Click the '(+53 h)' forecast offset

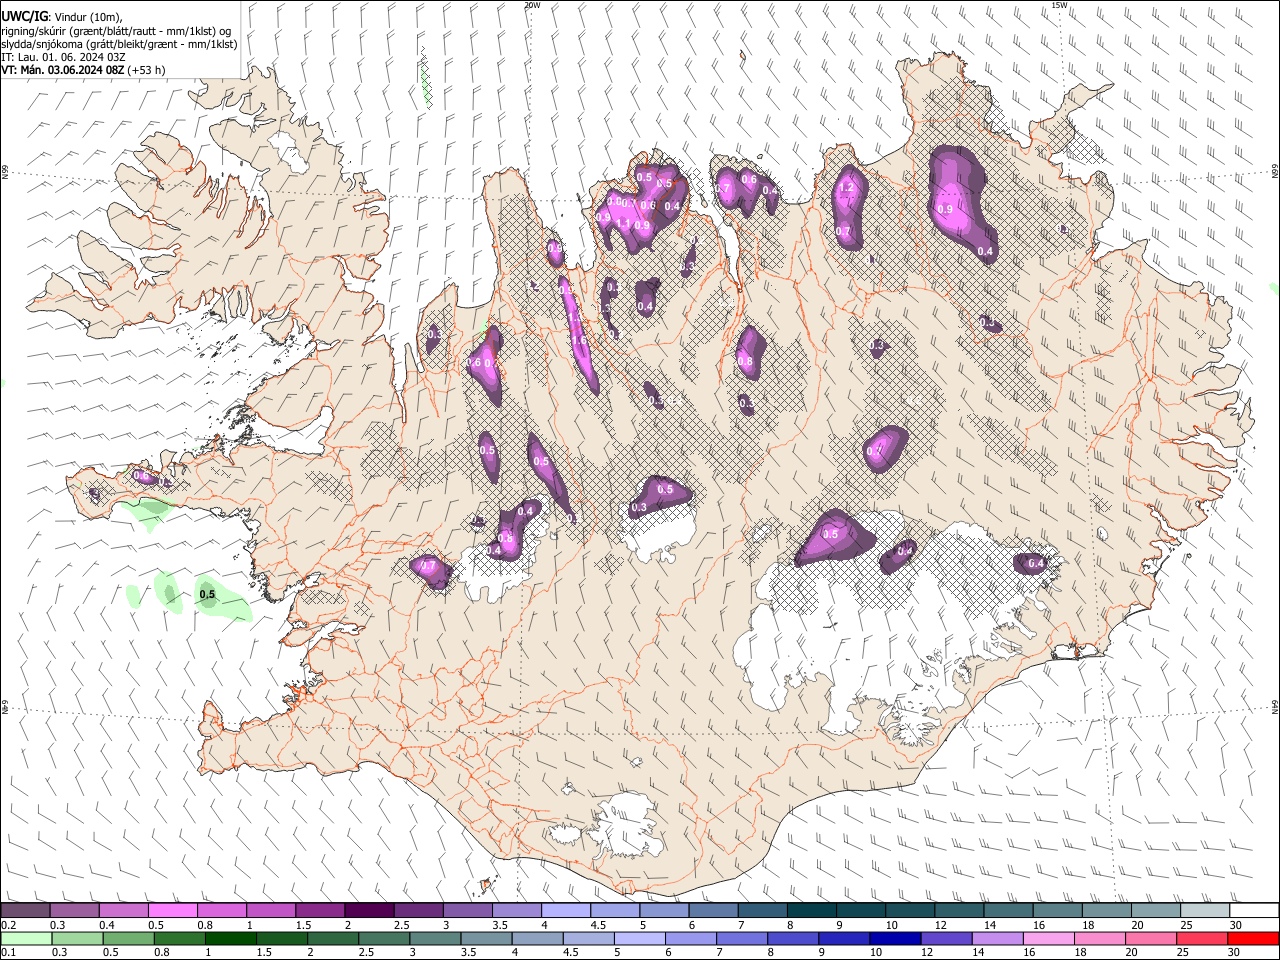pos(147,70)
